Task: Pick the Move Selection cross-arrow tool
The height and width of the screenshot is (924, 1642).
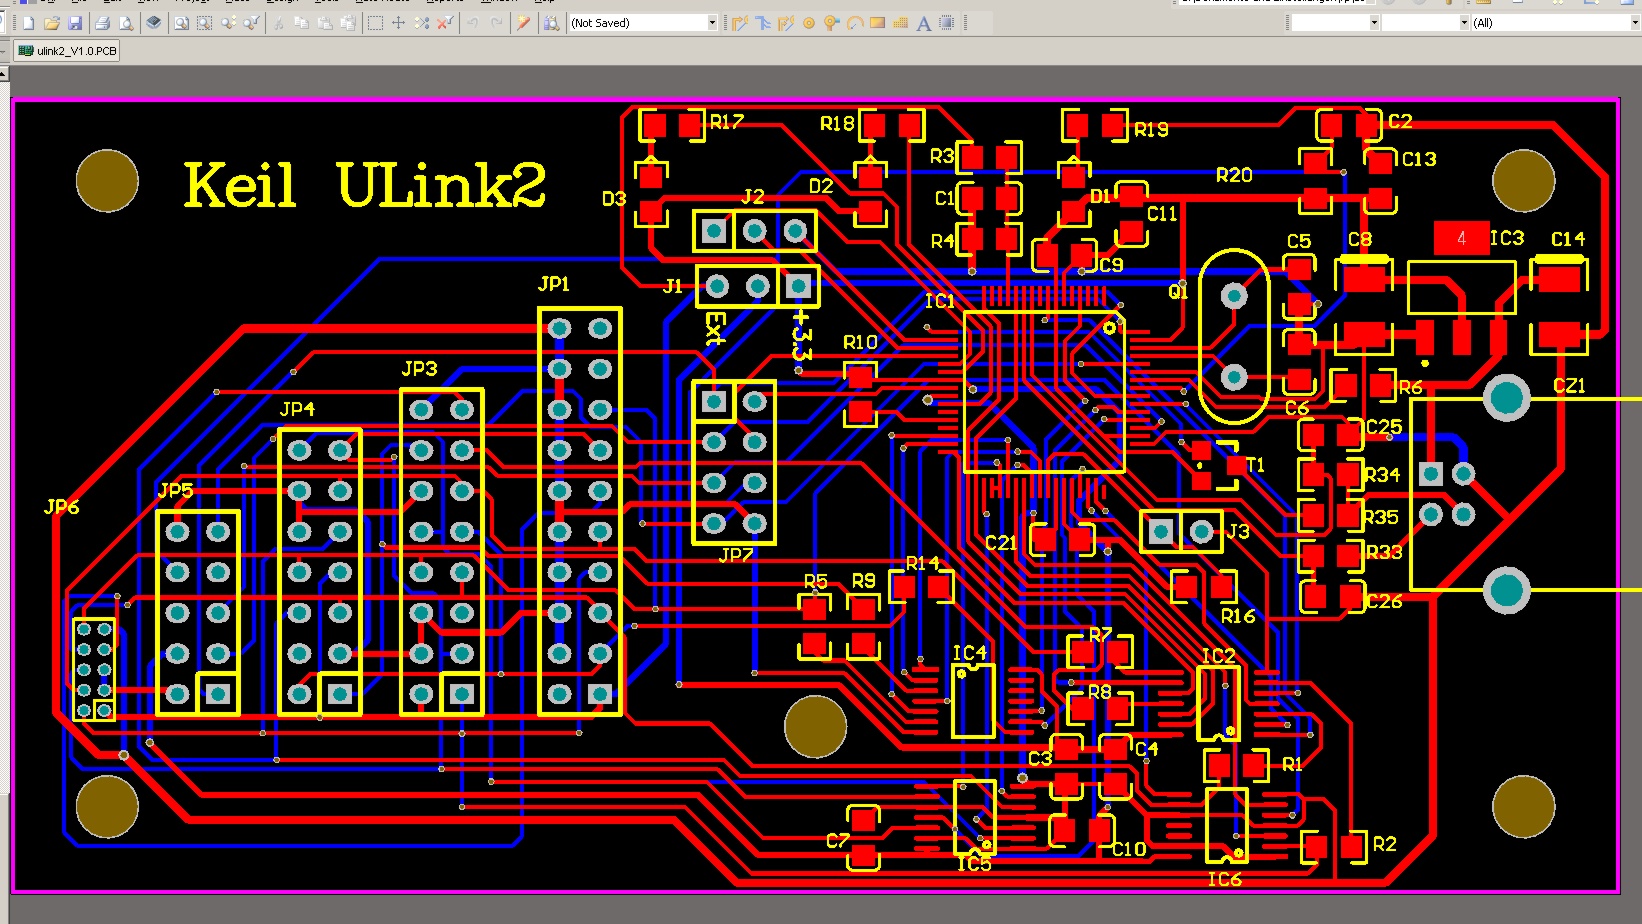Action: click(x=398, y=23)
